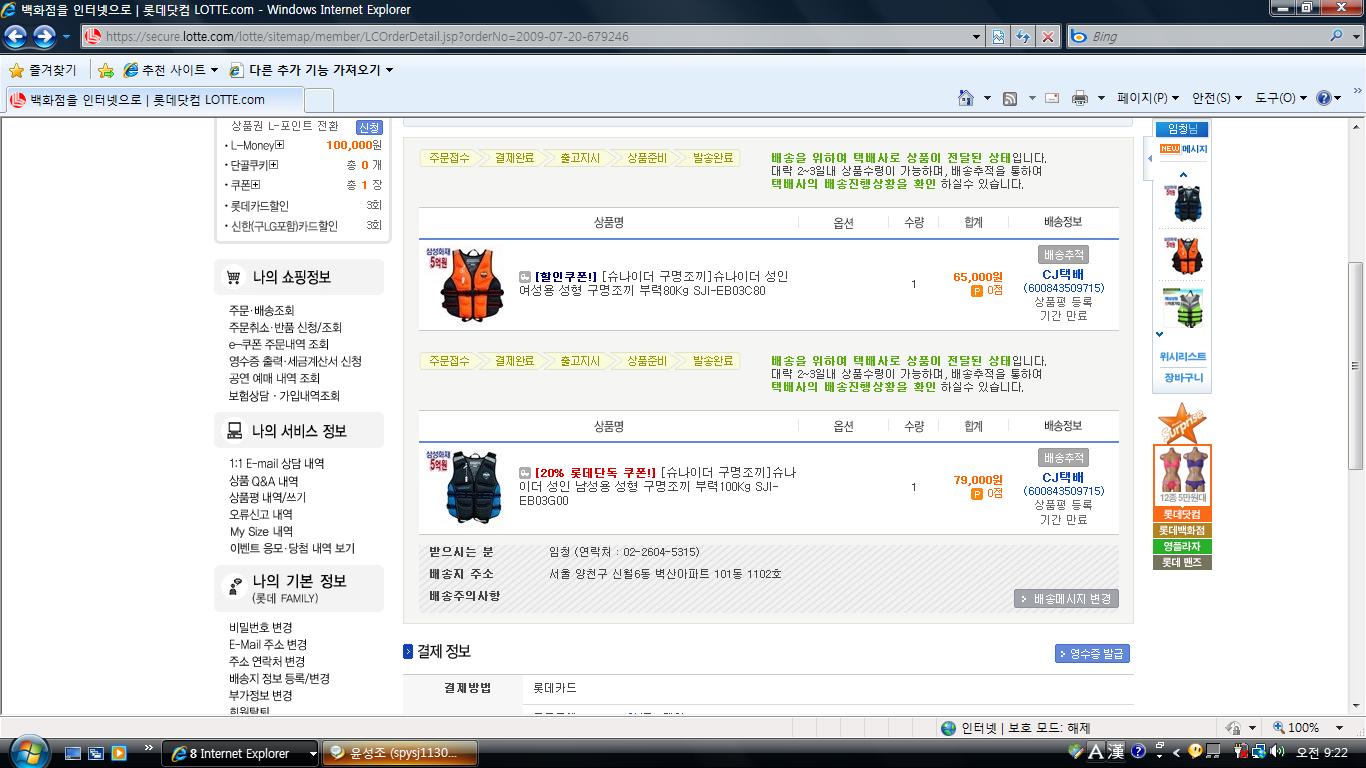Open e-쿠폰 주문내역 조회 link
Image resolution: width=1366 pixels, height=768 pixels.
pos(279,344)
